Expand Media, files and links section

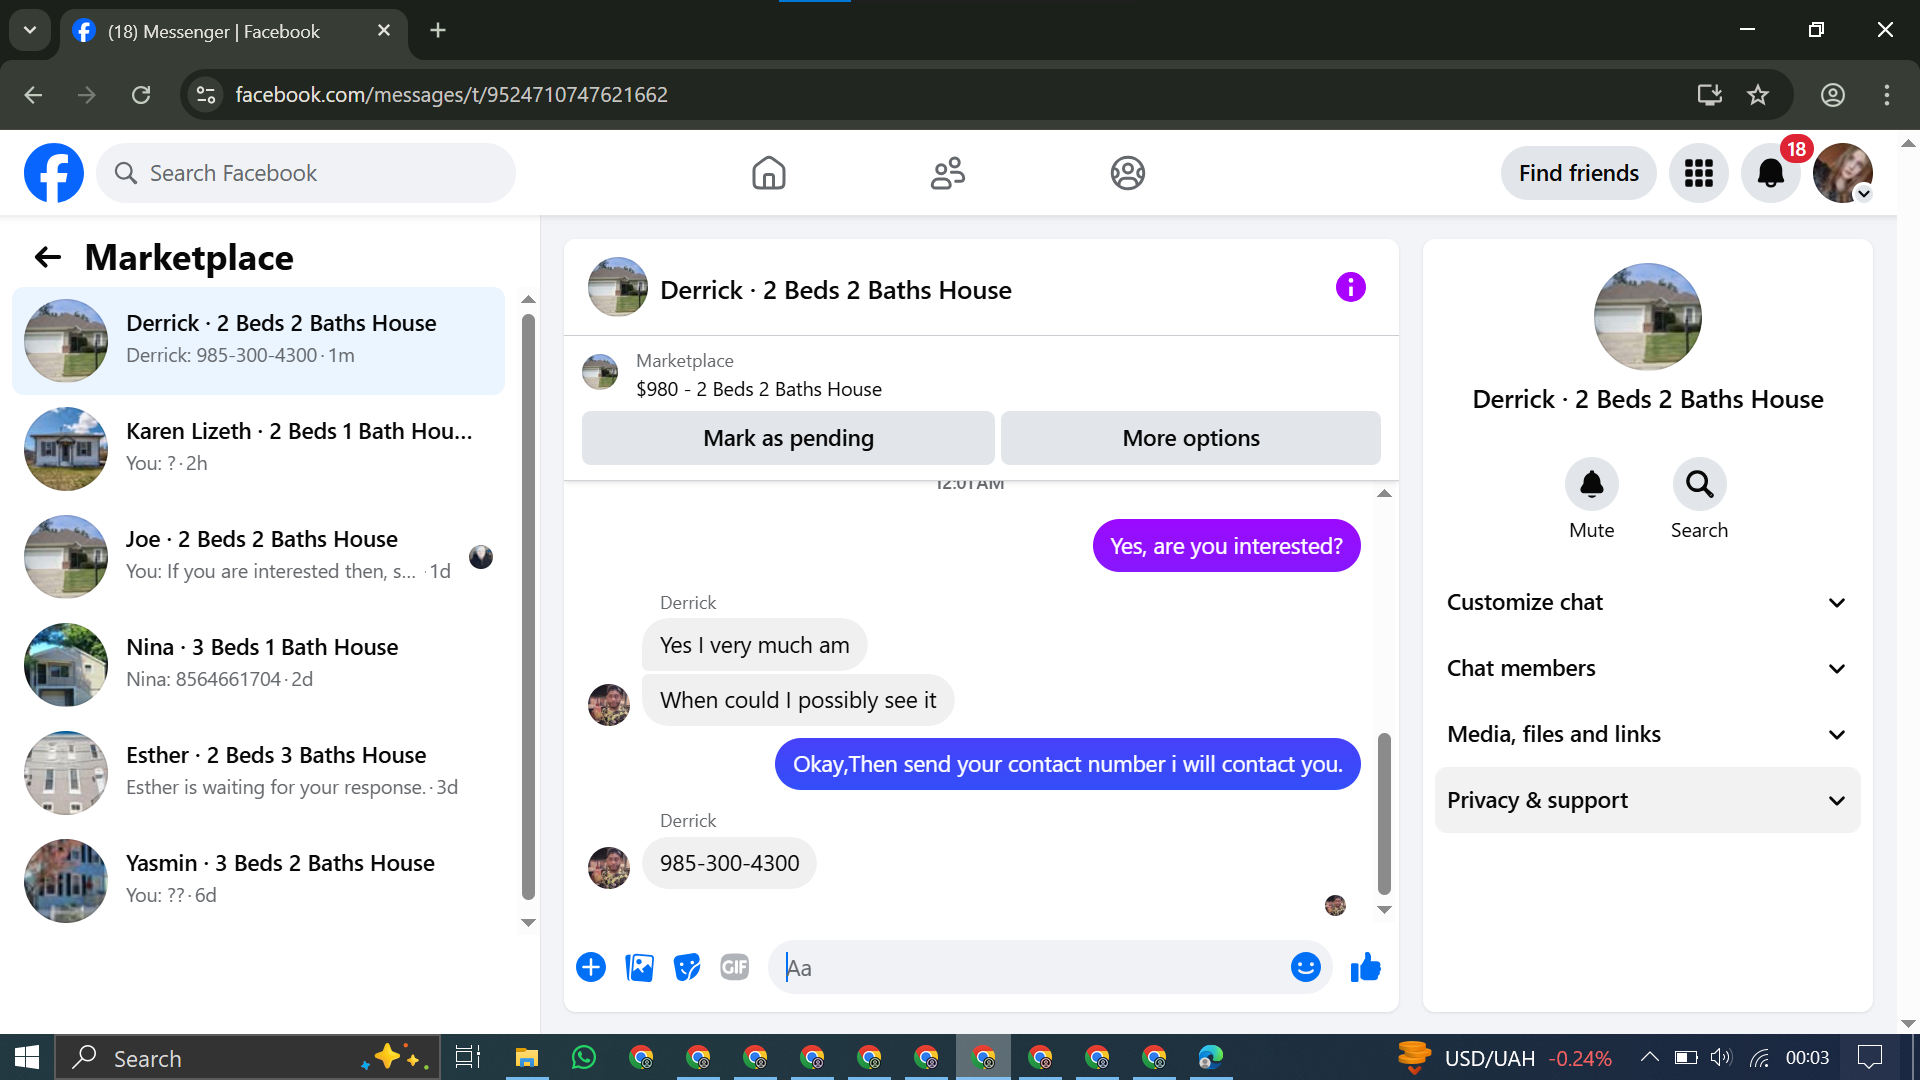tap(1647, 734)
